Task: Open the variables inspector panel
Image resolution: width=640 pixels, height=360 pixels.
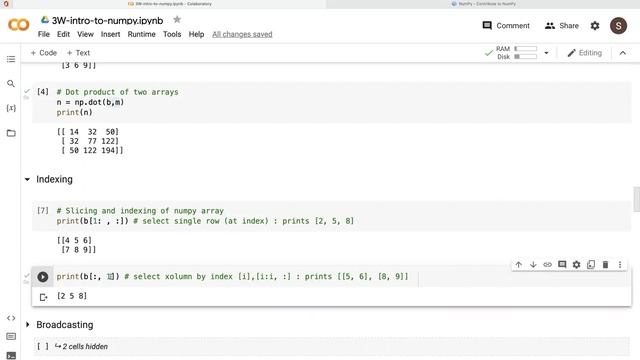Action: pyautogui.click(x=11, y=108)
